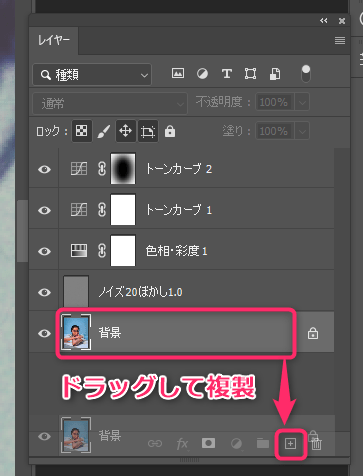Select the トーンカーブ 1 curves adjustment icon
Viewport: 363px width, 476px height.
coord(79,210)
